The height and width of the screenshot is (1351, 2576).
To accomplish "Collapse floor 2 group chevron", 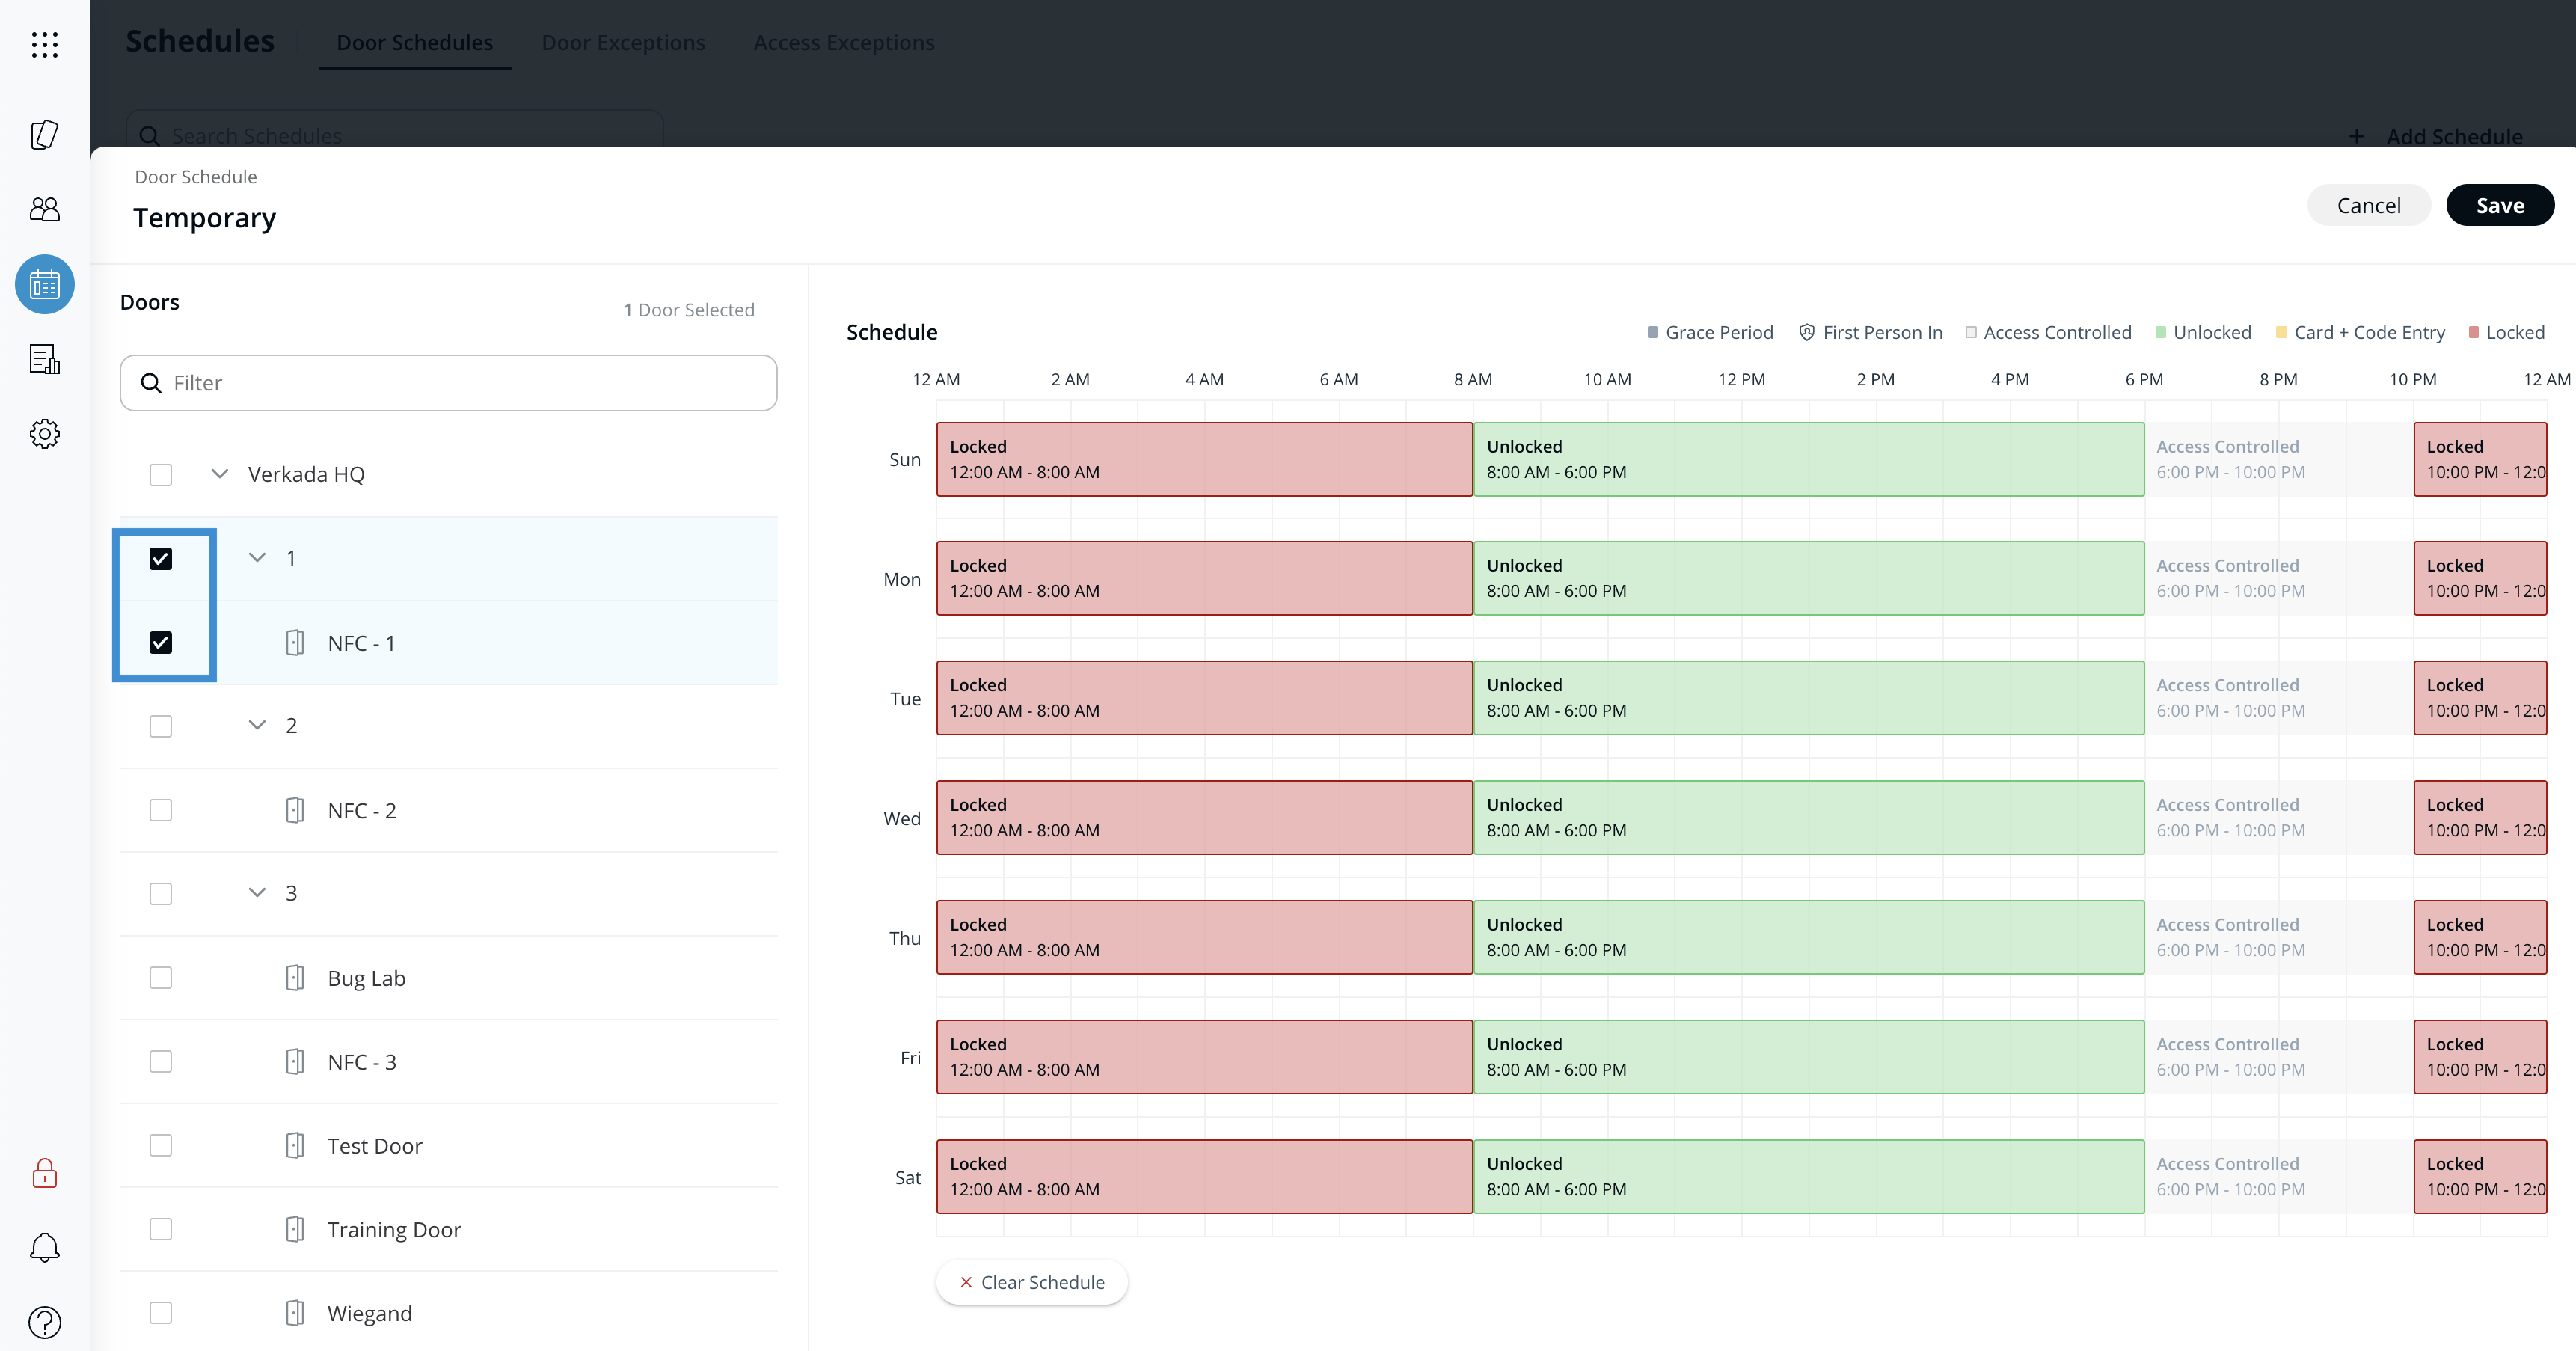I will pos(257,725).
